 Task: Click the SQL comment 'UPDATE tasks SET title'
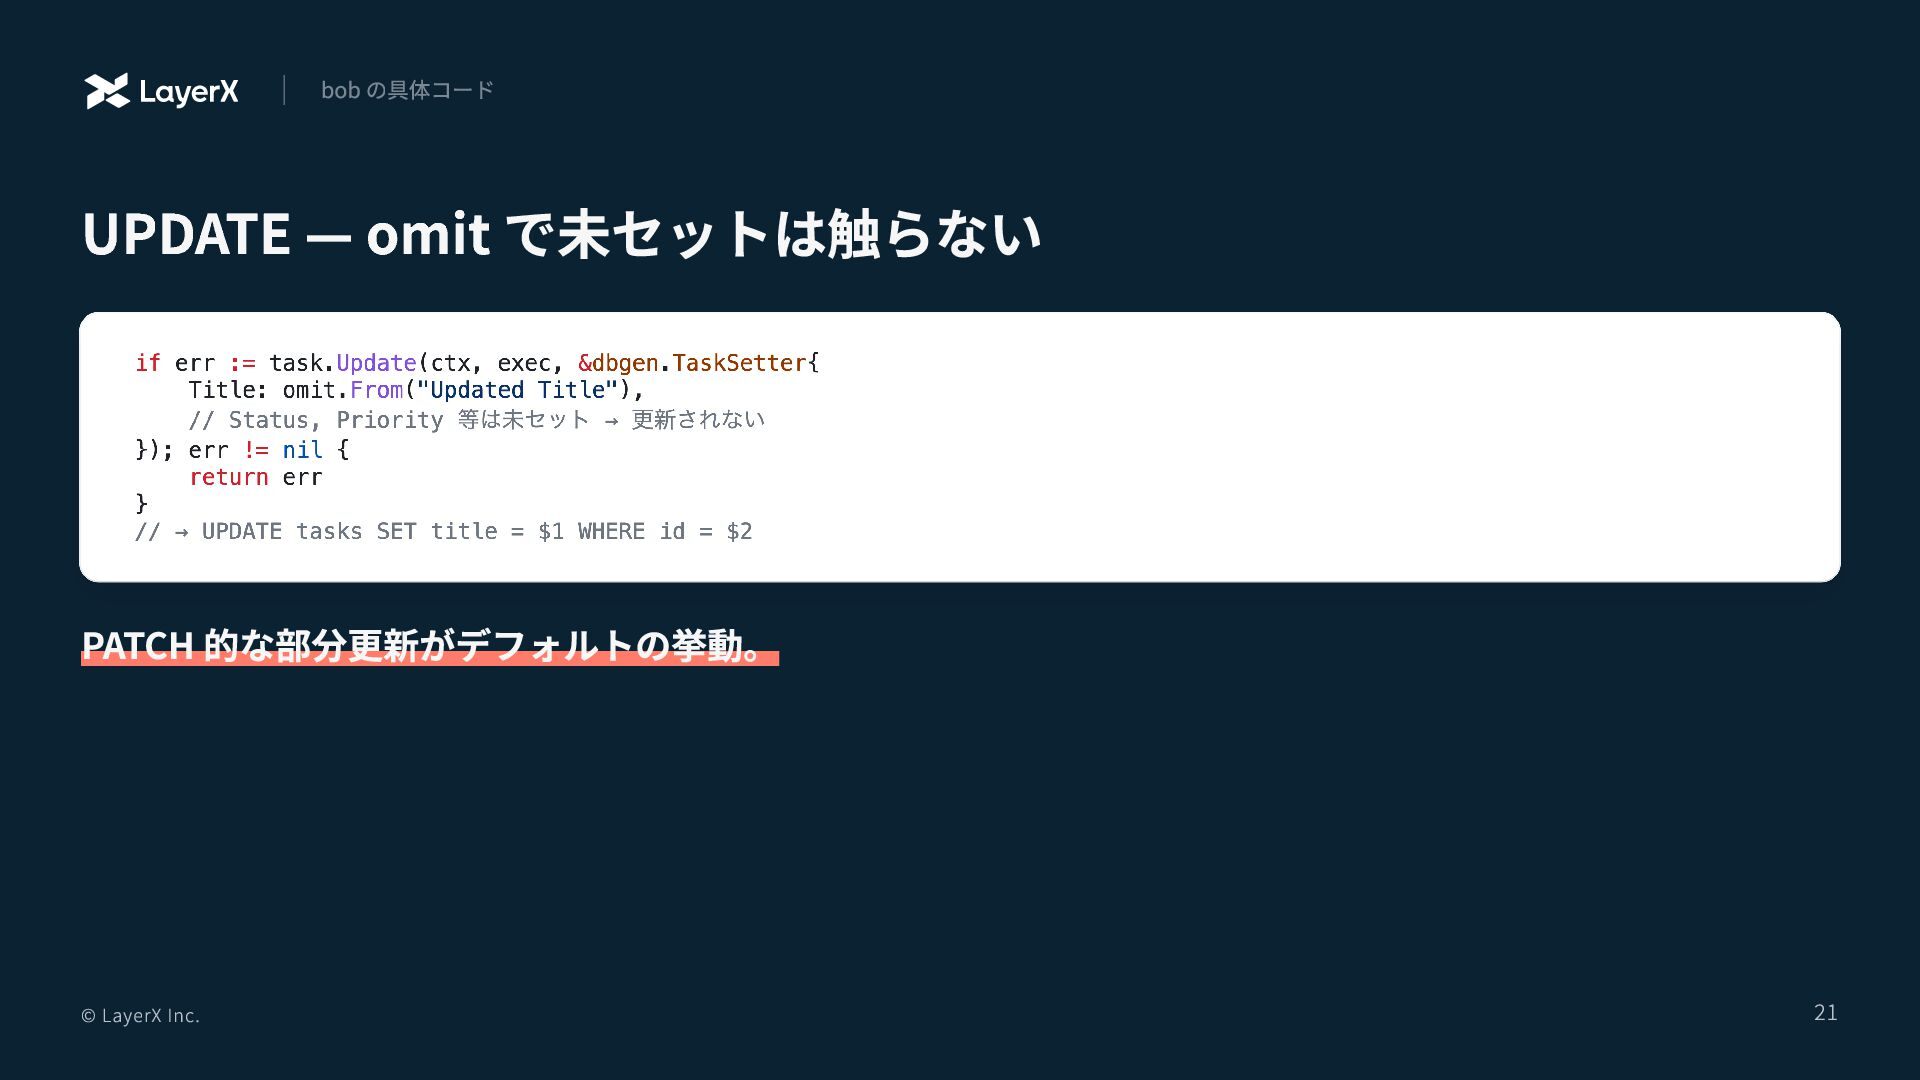click(x=444, y=532)
